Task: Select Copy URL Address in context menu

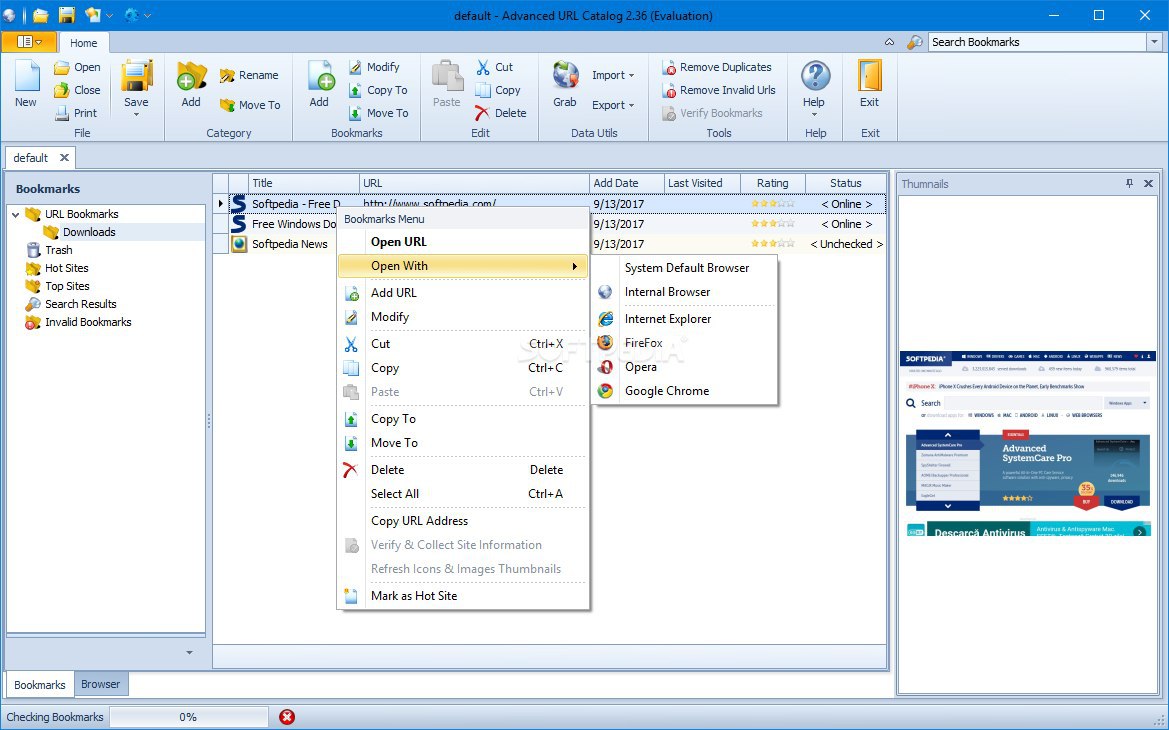Action: pos(419,521)
